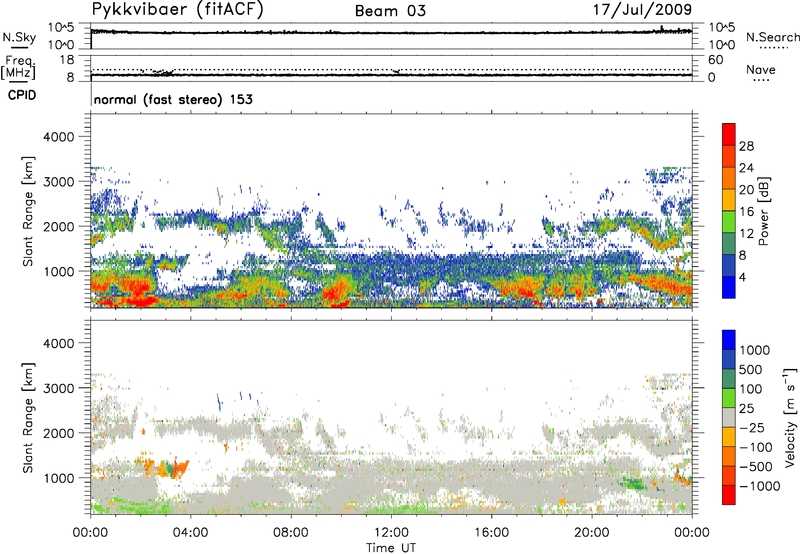Select the 500 label on the velocity color bar

point(751,369)
